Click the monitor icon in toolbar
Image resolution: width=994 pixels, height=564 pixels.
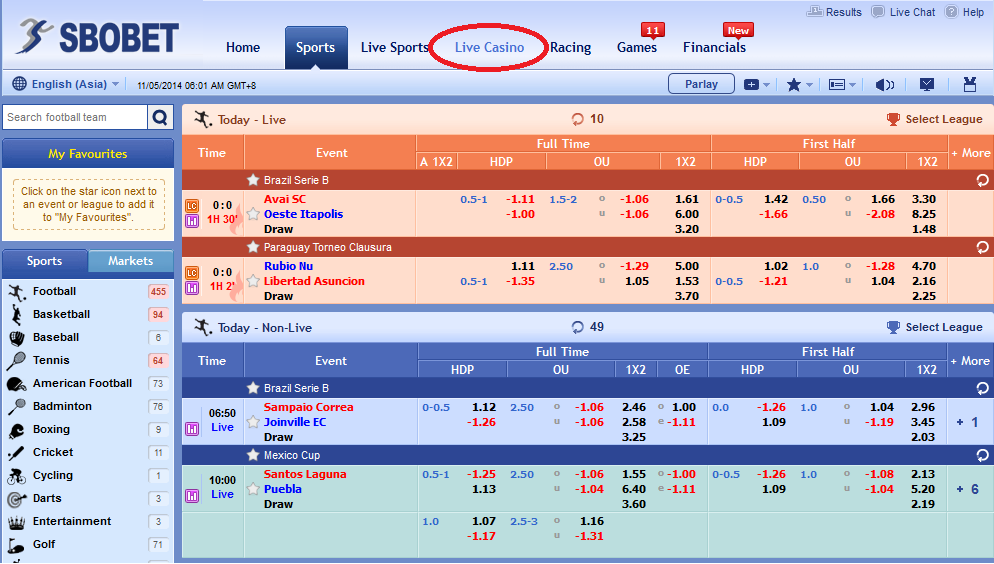pos(927,84)
